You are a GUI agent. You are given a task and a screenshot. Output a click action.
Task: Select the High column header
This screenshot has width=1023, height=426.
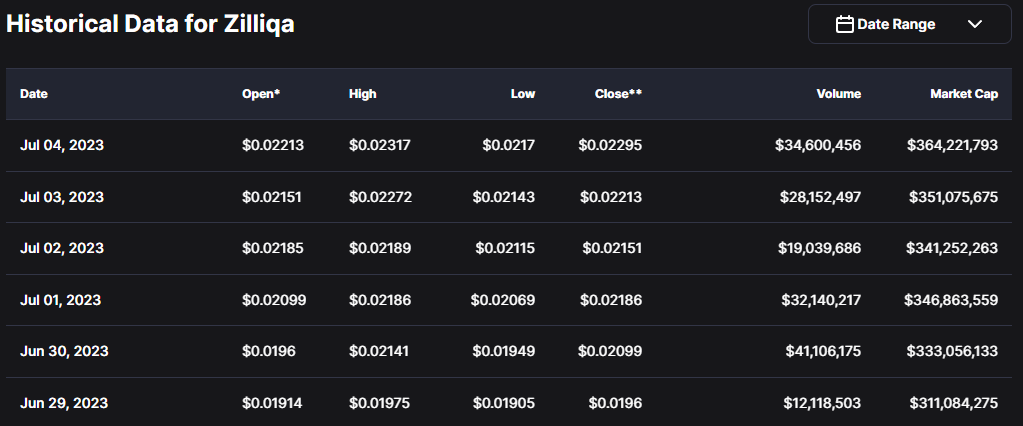(362, 94)
